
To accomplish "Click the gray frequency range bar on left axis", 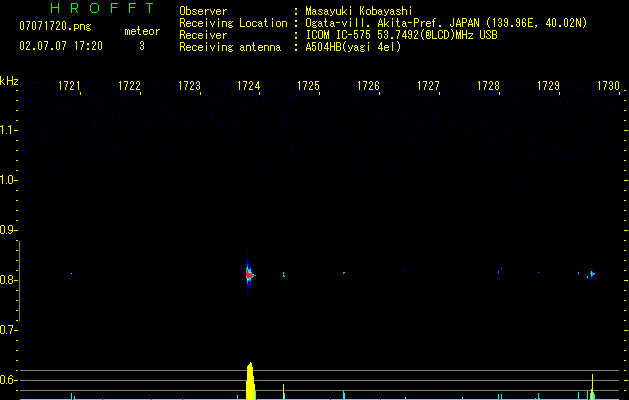I will 20,280.
